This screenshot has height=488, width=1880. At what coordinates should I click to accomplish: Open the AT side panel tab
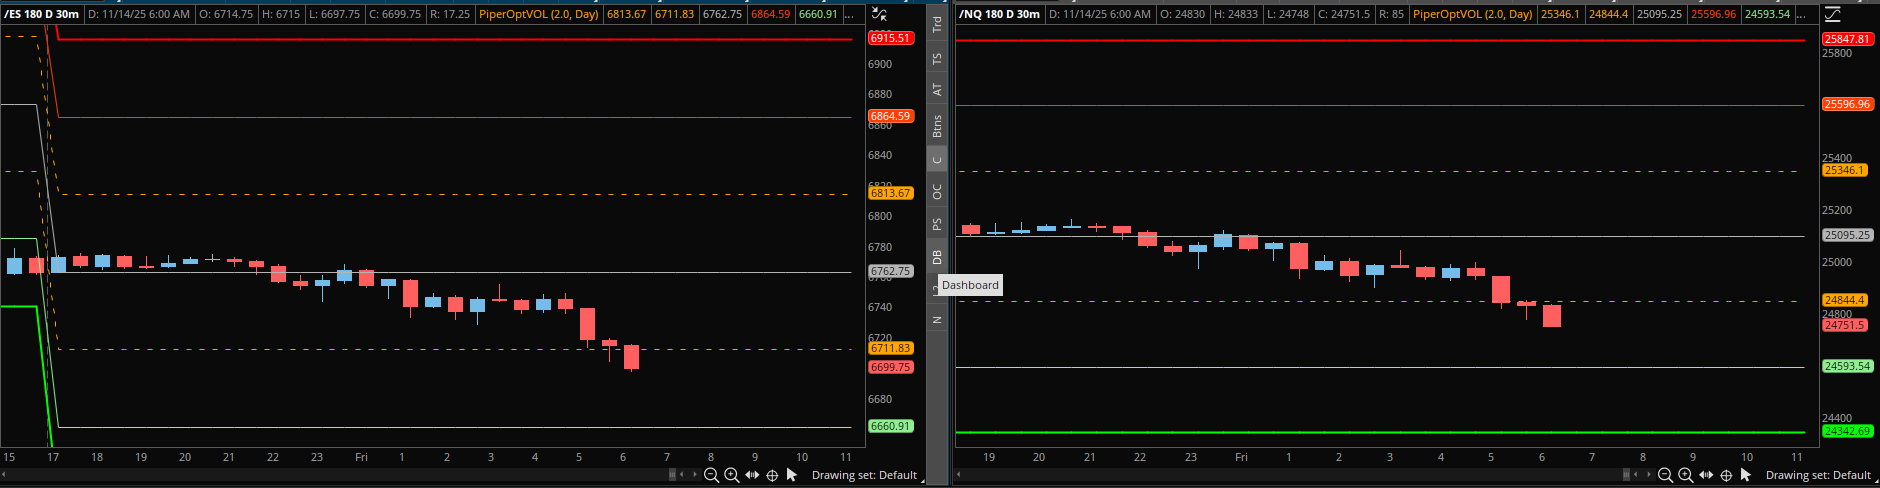(x=937, y=89)
